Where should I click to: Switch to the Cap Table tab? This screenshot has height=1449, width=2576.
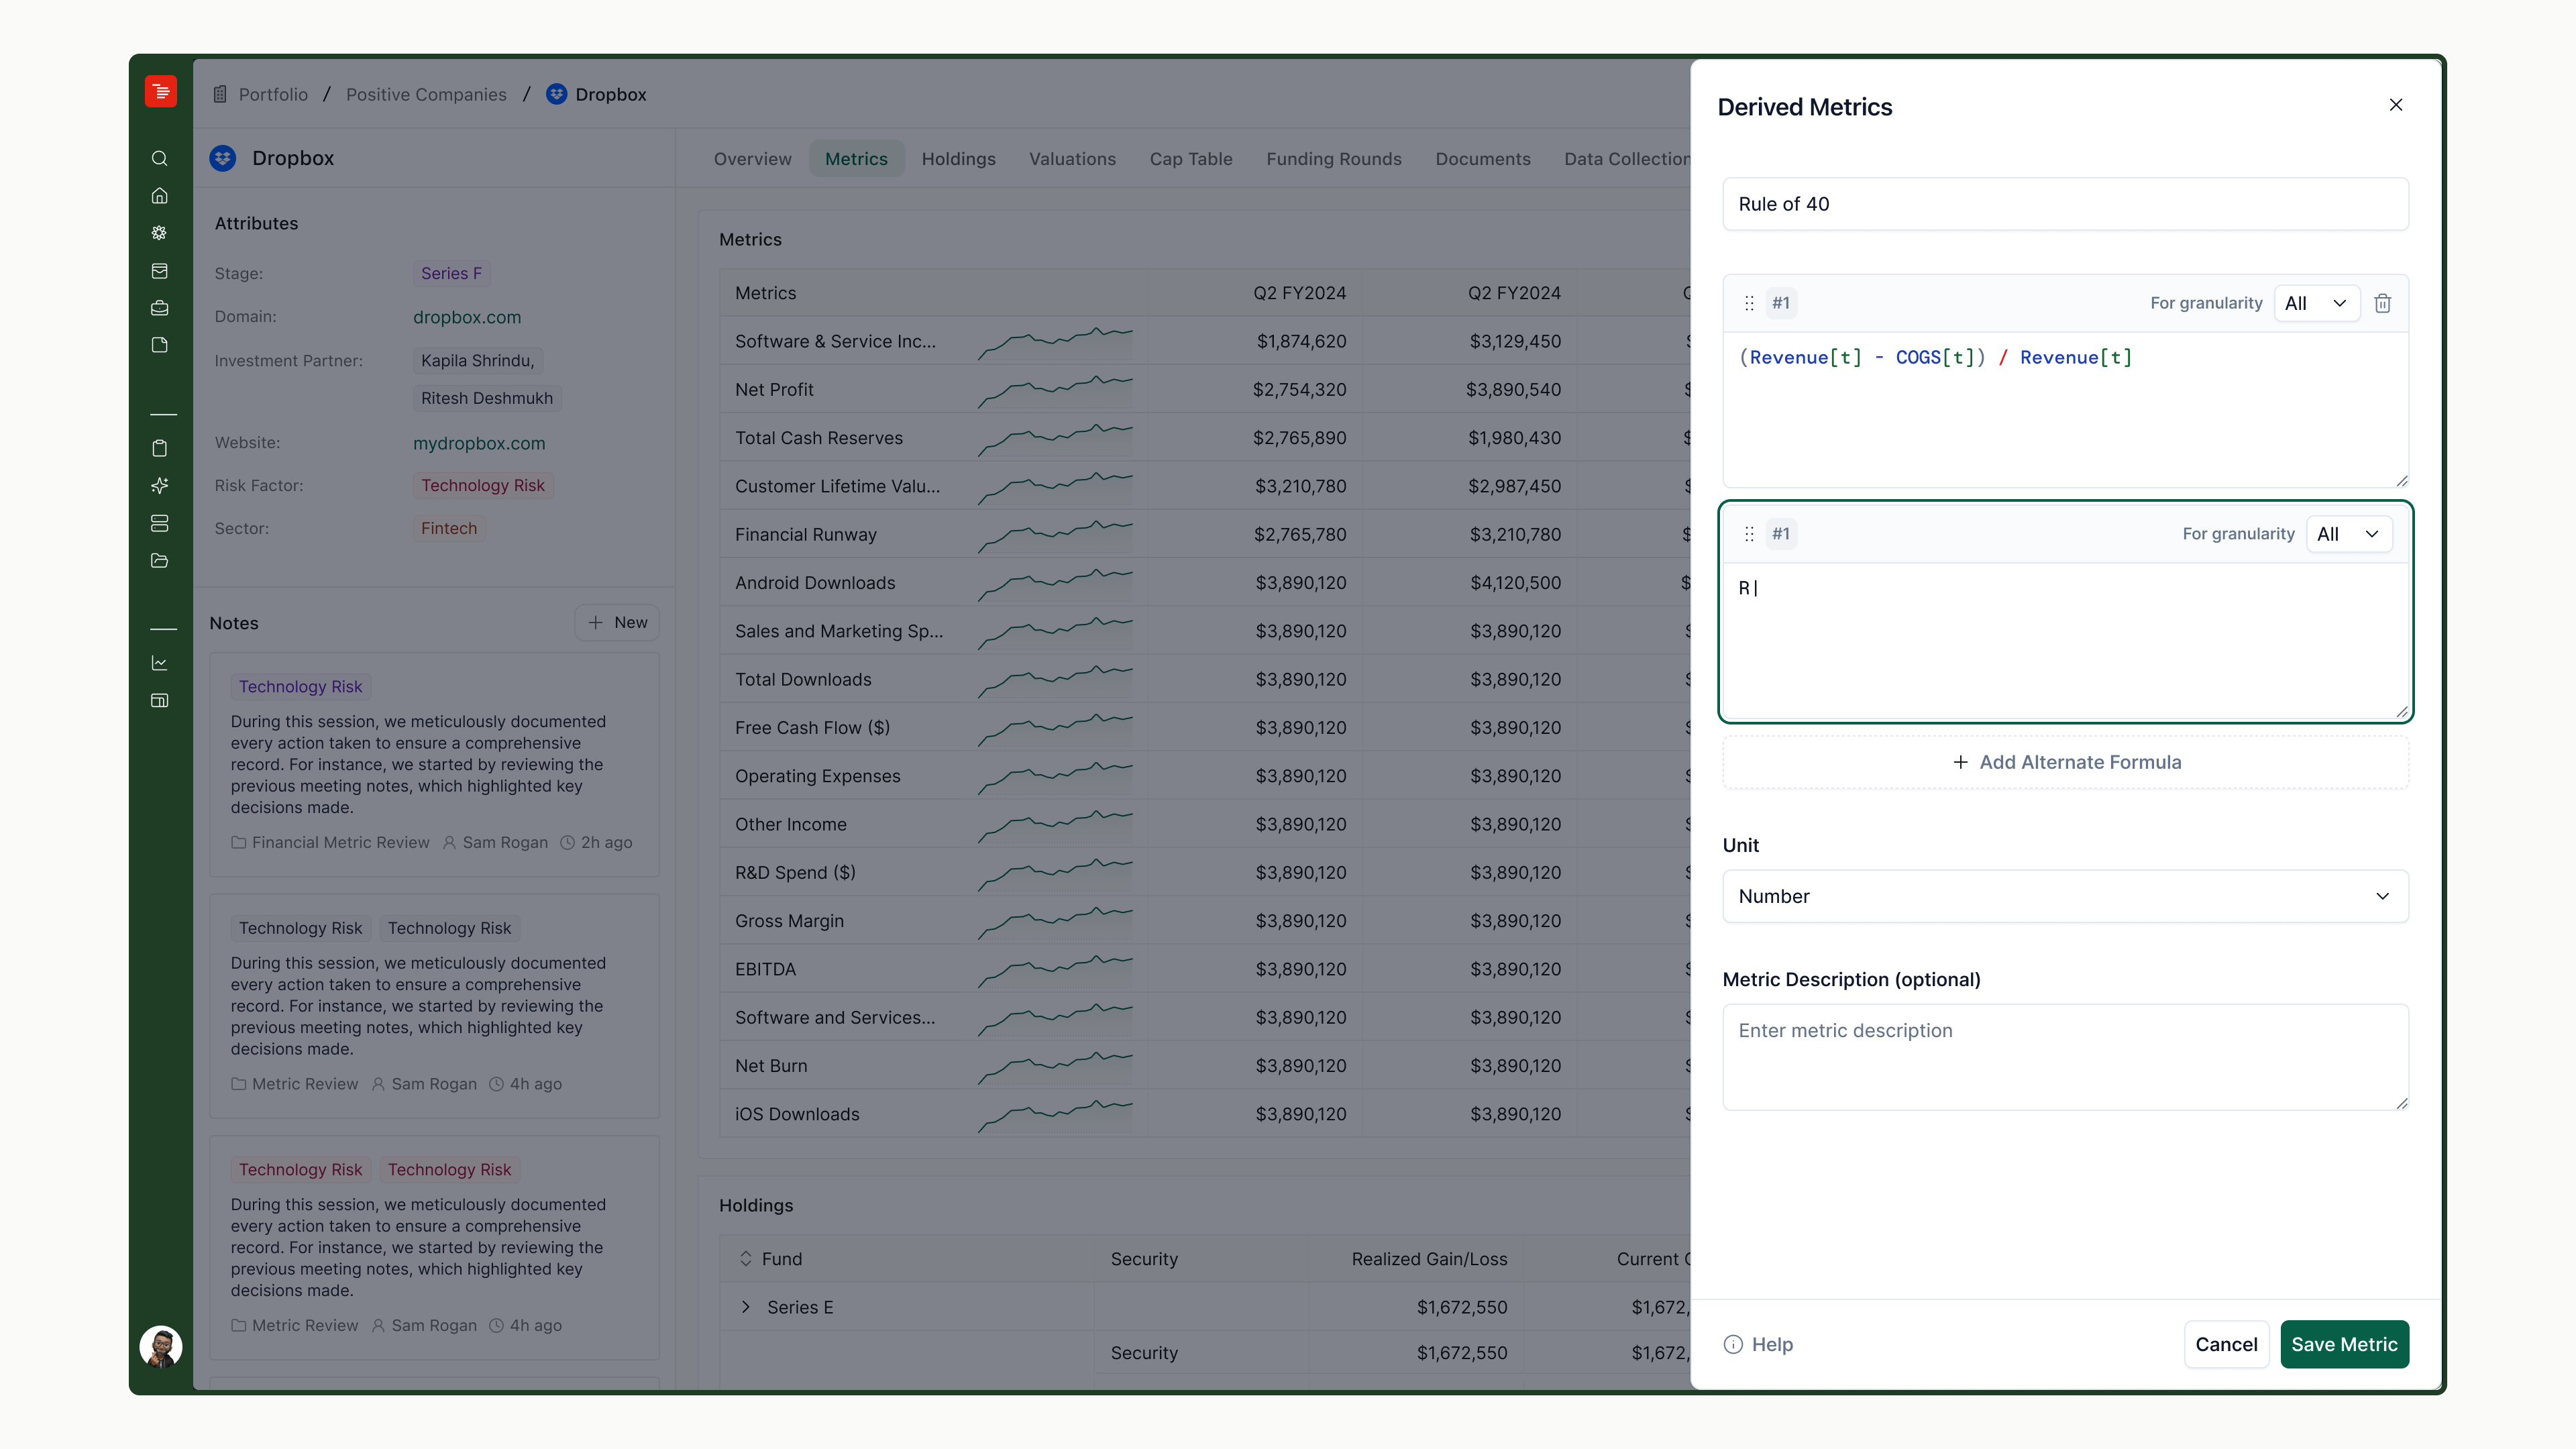click(1190, 159)
